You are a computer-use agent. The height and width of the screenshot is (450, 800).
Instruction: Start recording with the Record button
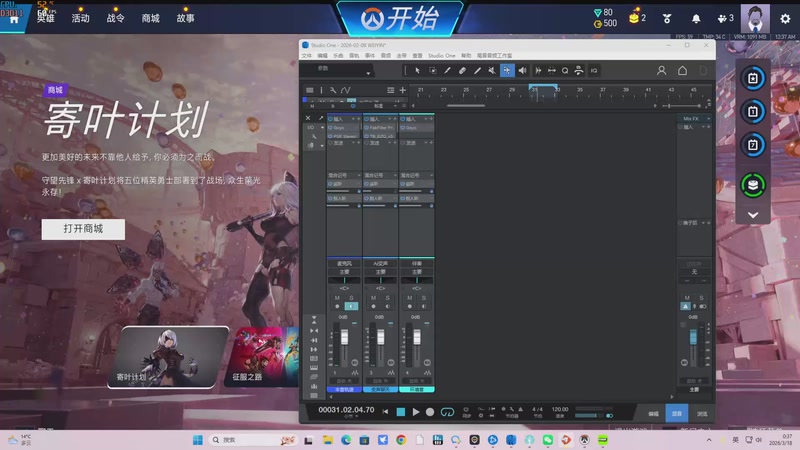[430, 412]
